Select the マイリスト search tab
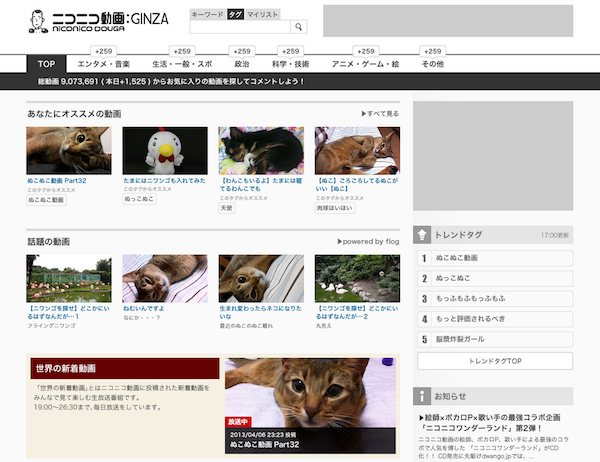 (x=262, y=15)
